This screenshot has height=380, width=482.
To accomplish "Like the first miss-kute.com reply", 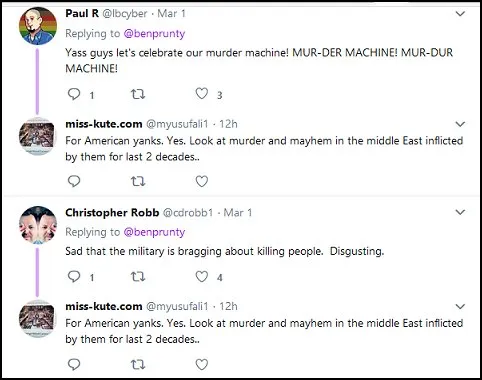I will pos(202,181).
